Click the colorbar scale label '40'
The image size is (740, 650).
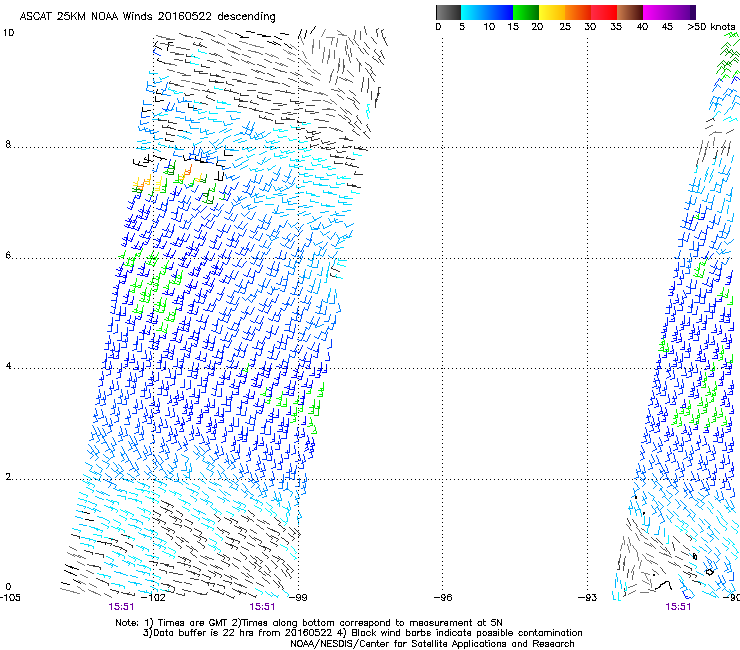[x=642, y=27]
